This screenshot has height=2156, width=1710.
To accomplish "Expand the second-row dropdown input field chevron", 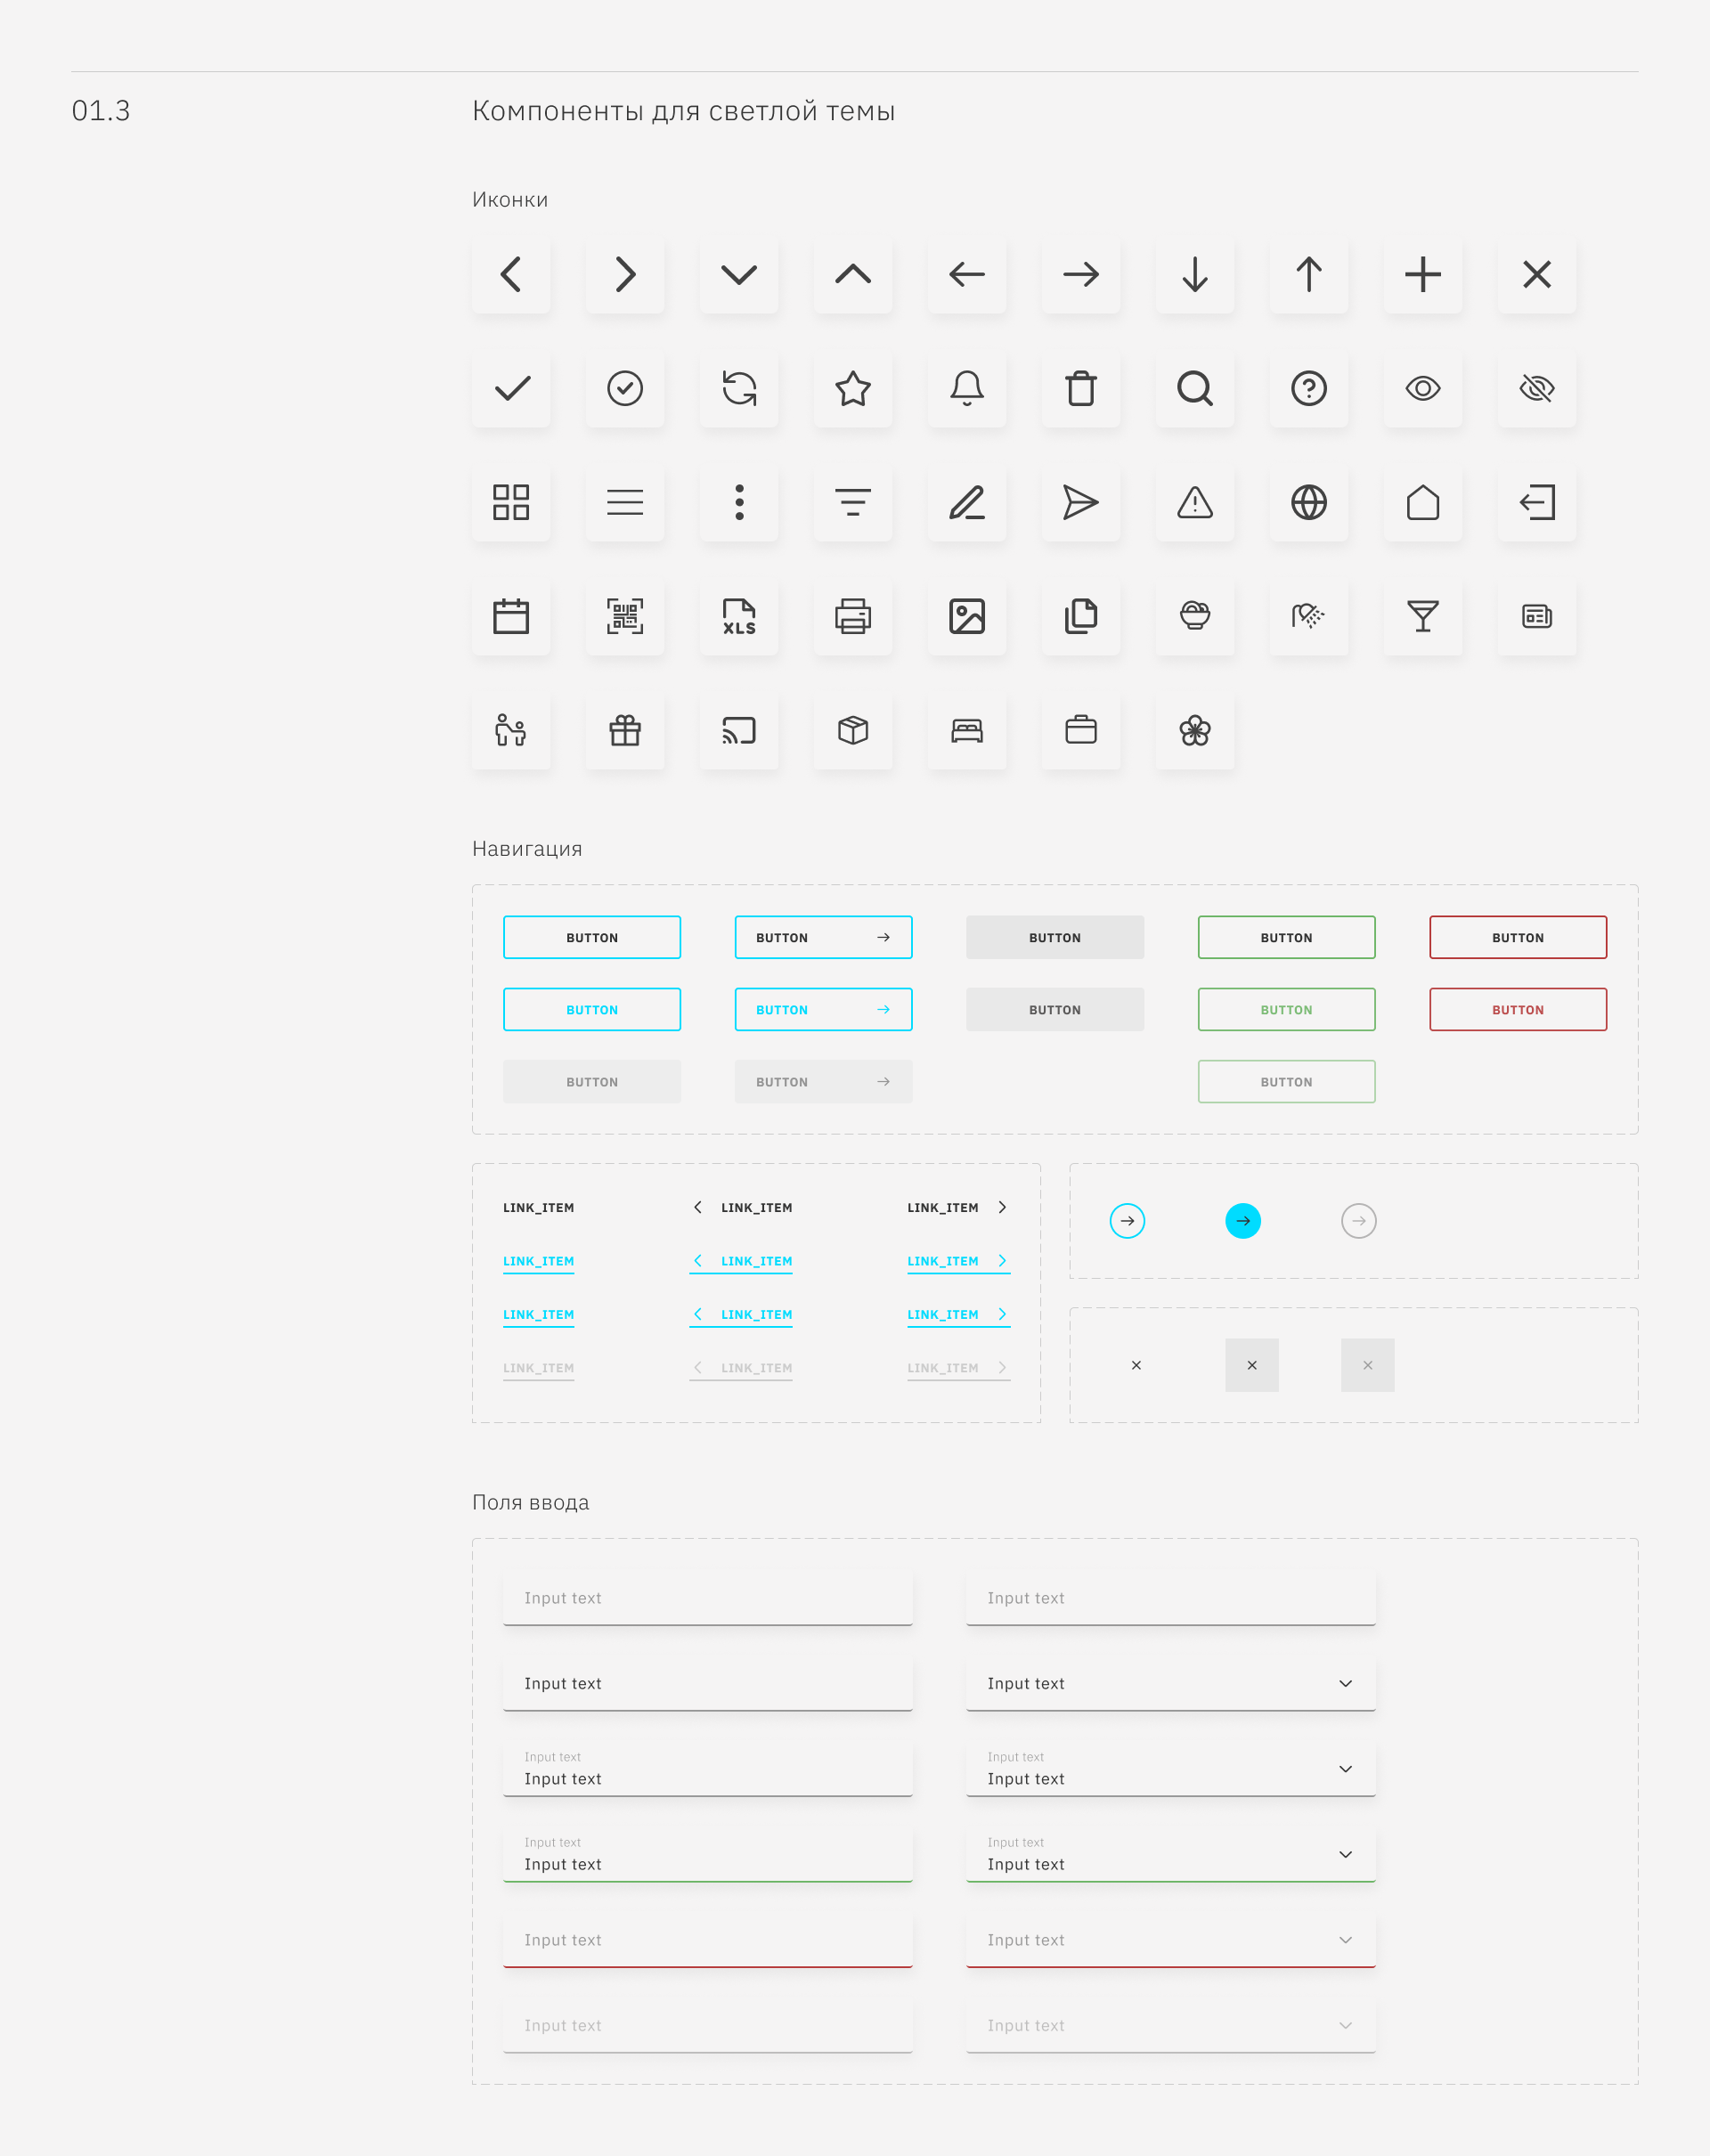I will [1345, 1683].
